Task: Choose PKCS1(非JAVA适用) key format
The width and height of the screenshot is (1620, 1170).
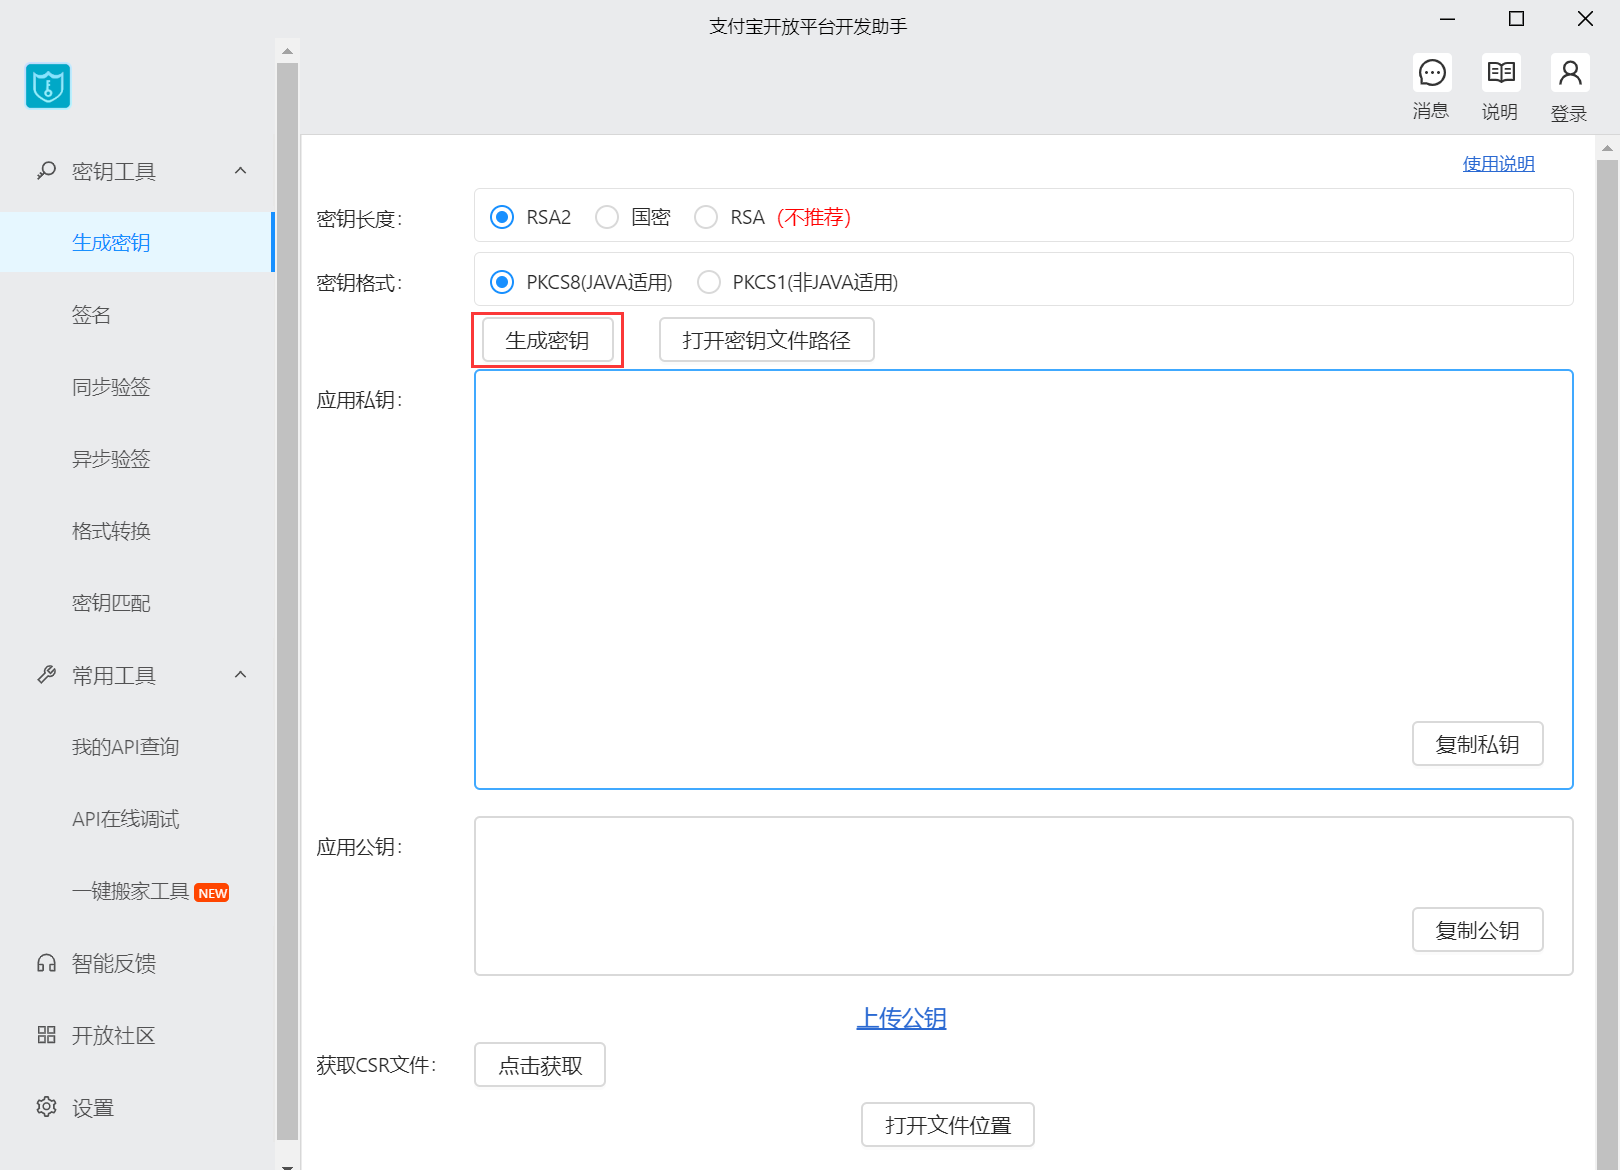Action: [709, 282]
